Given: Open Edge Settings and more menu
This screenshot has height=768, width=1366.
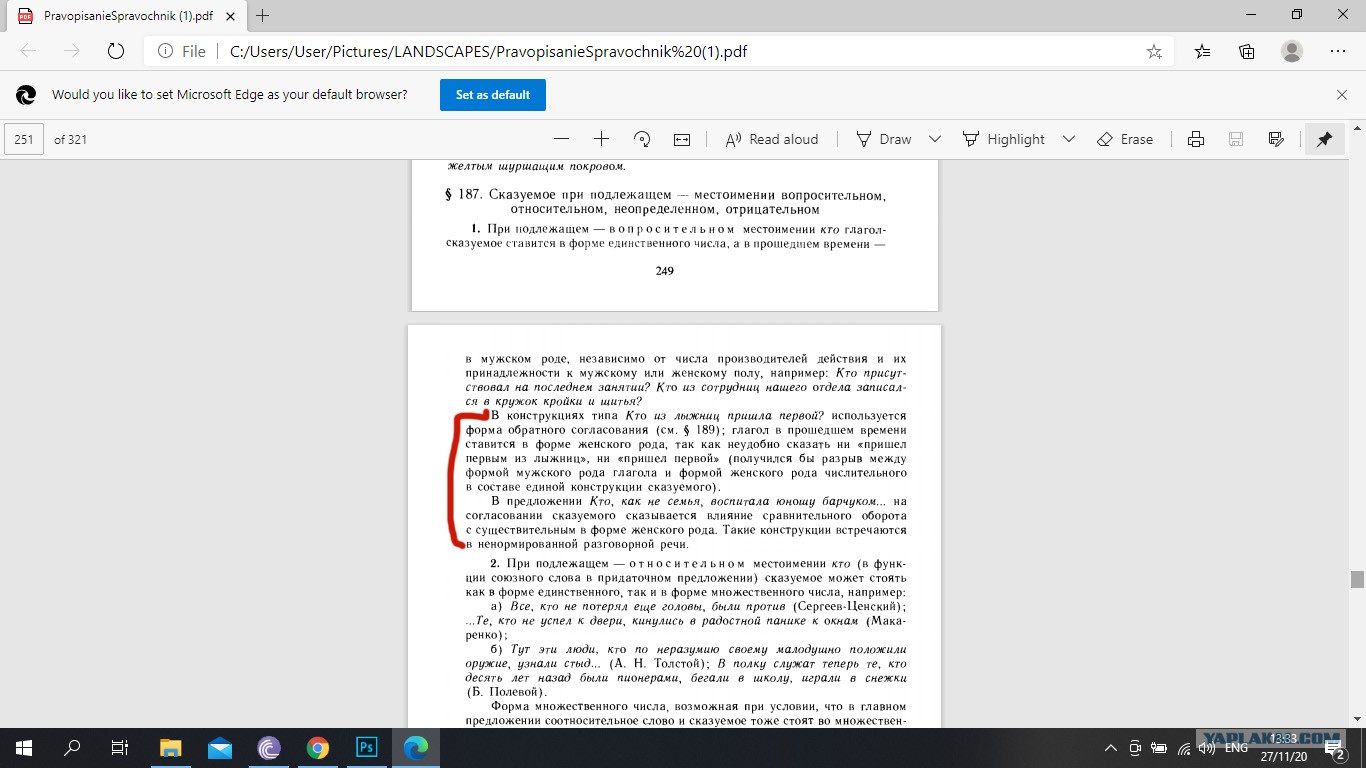Looking at the screenshot, I should pos(1338,52).
